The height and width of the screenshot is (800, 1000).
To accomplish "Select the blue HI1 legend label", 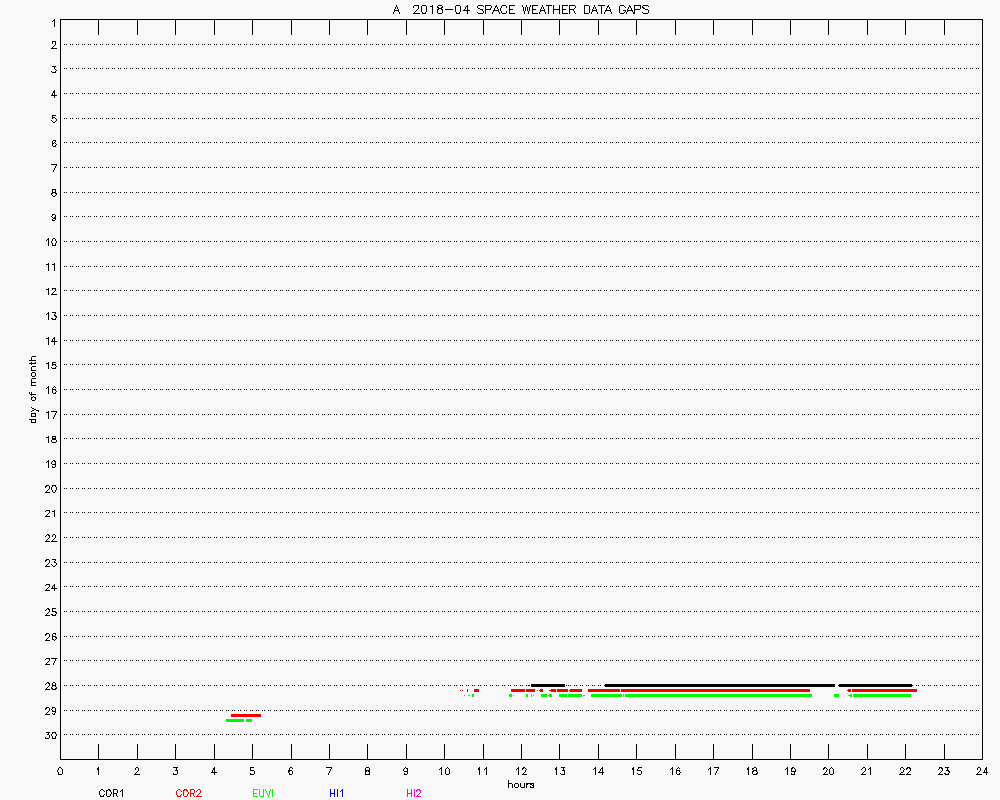I will click(337, 793).
